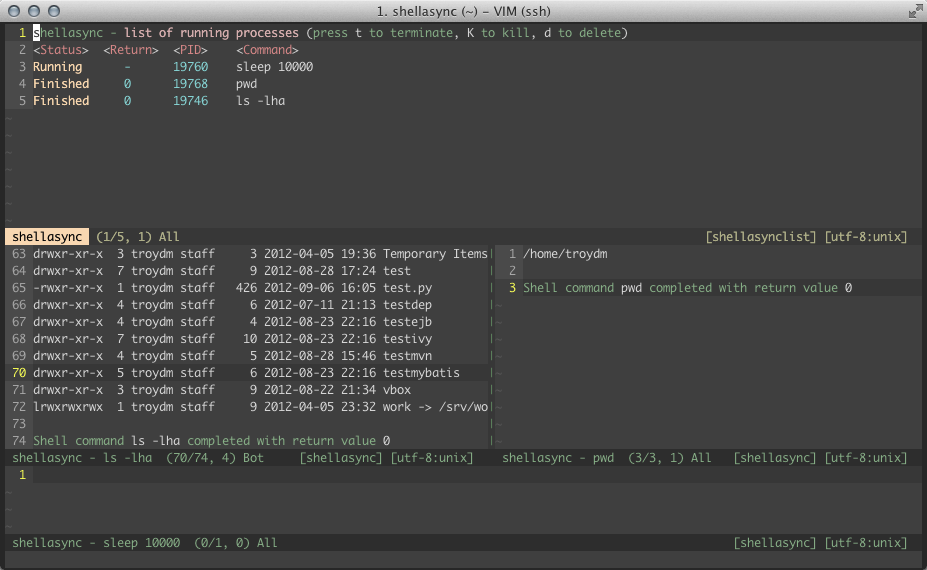Click the 2012-09-06 16:05 timestamp
Viewport: 927px width, 570px height.
click(320, 288)
